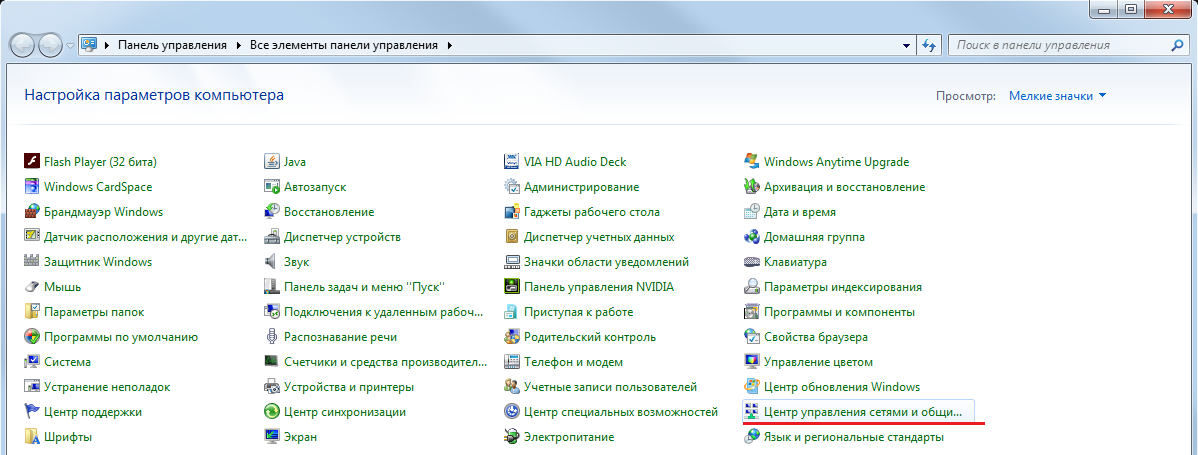The width and height of the screenshot is (1198, 455).
Task: Open the Звук speaker icon
Action: [271, 262]
